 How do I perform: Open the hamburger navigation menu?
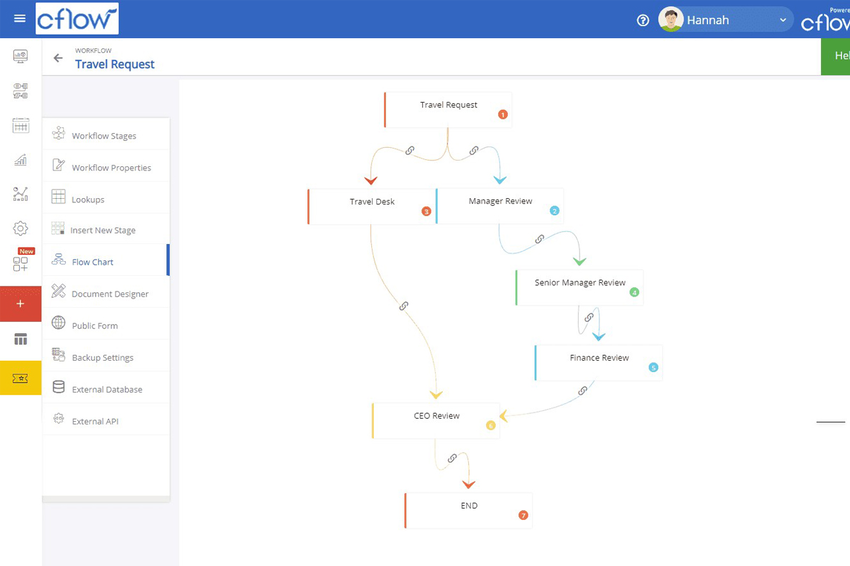coord(20,19)
